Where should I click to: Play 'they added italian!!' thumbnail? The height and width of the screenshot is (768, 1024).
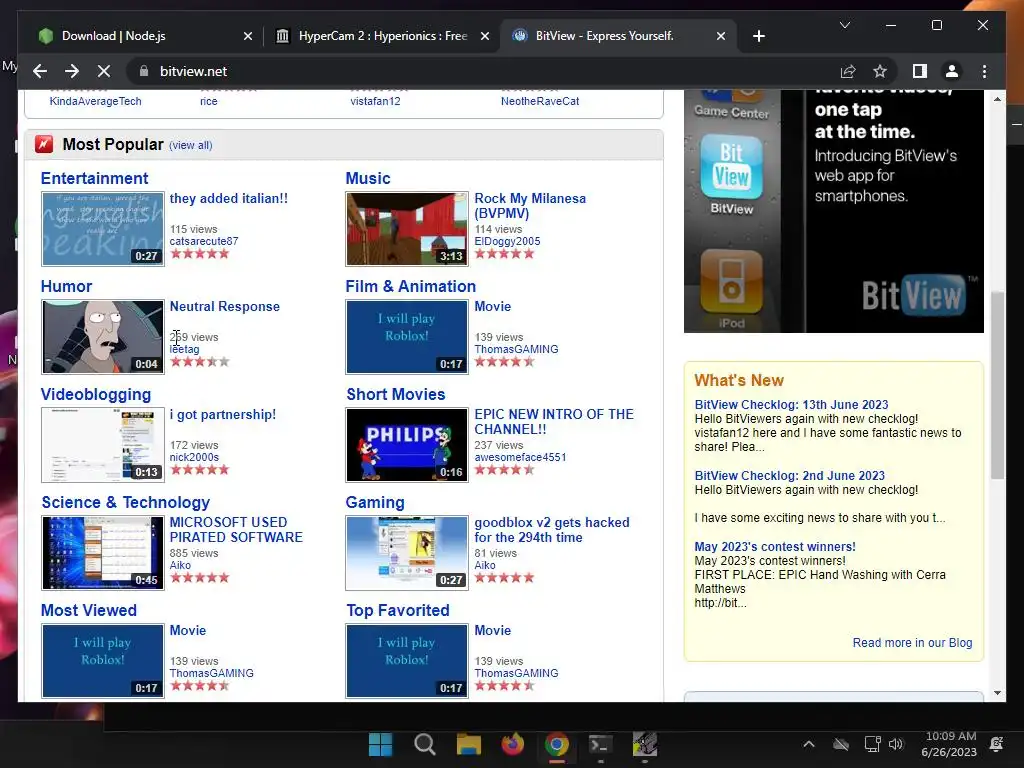coord(103,229)
